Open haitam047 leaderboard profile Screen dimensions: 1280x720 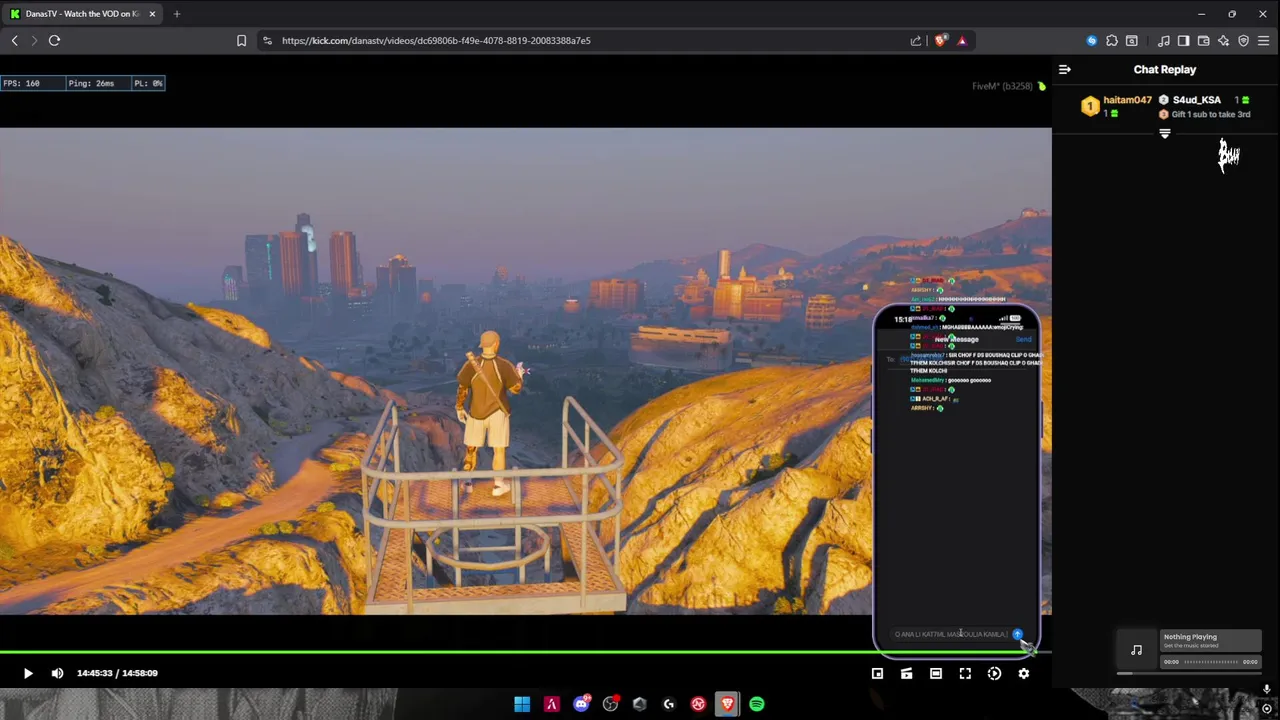1127,100
